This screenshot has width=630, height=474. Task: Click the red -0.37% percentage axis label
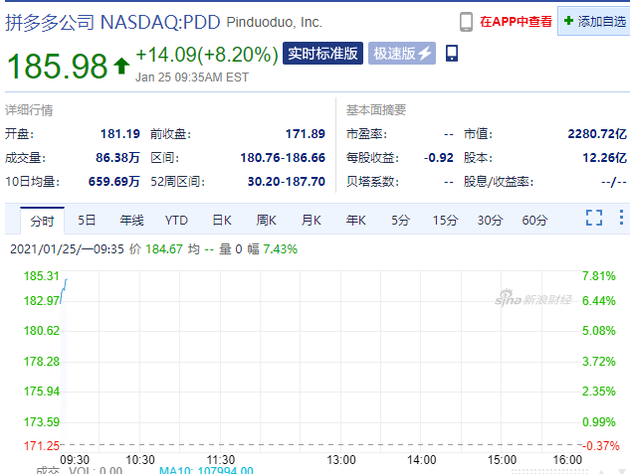(x=601, y=445)
